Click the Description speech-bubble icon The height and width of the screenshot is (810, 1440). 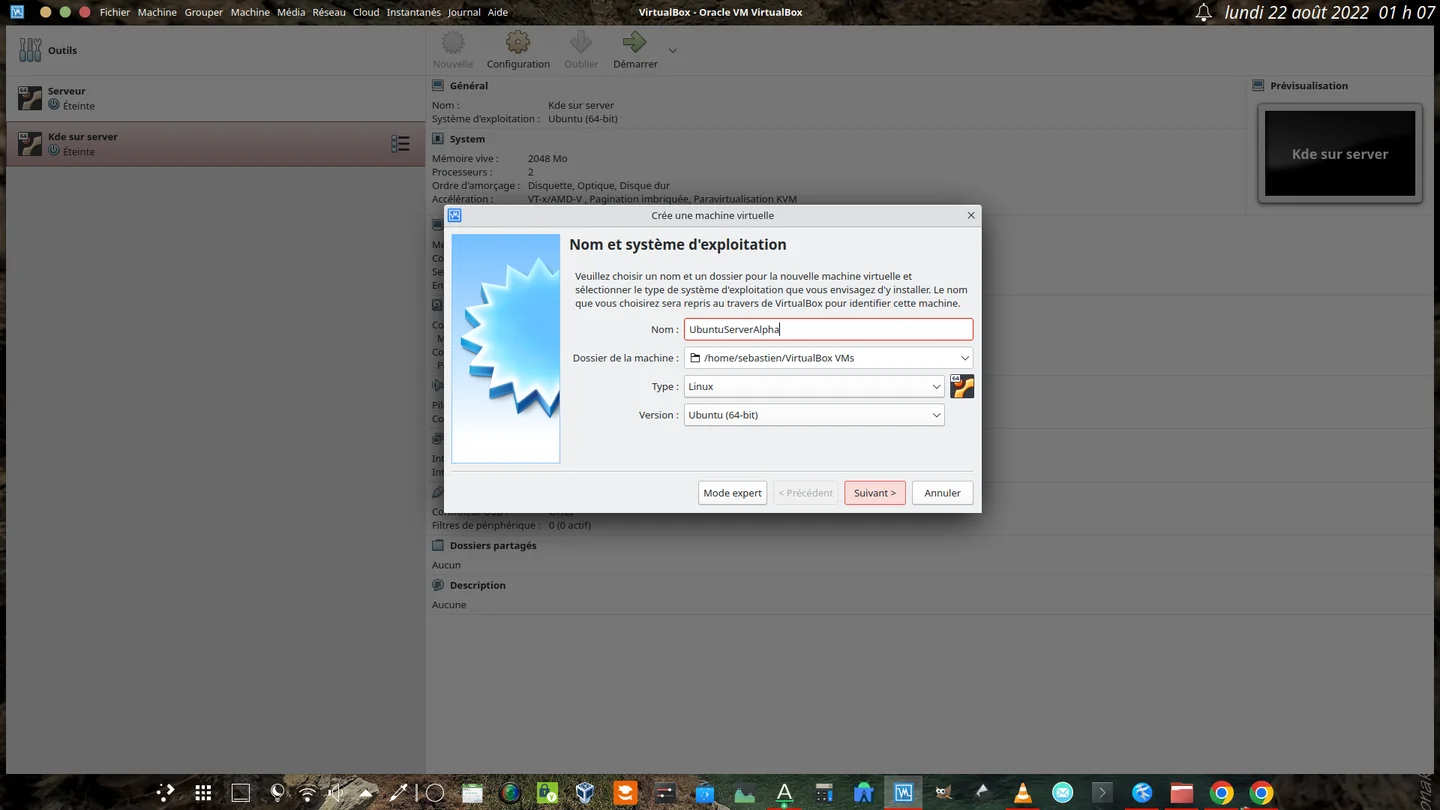pyautogui.click(x=438, y=585)
